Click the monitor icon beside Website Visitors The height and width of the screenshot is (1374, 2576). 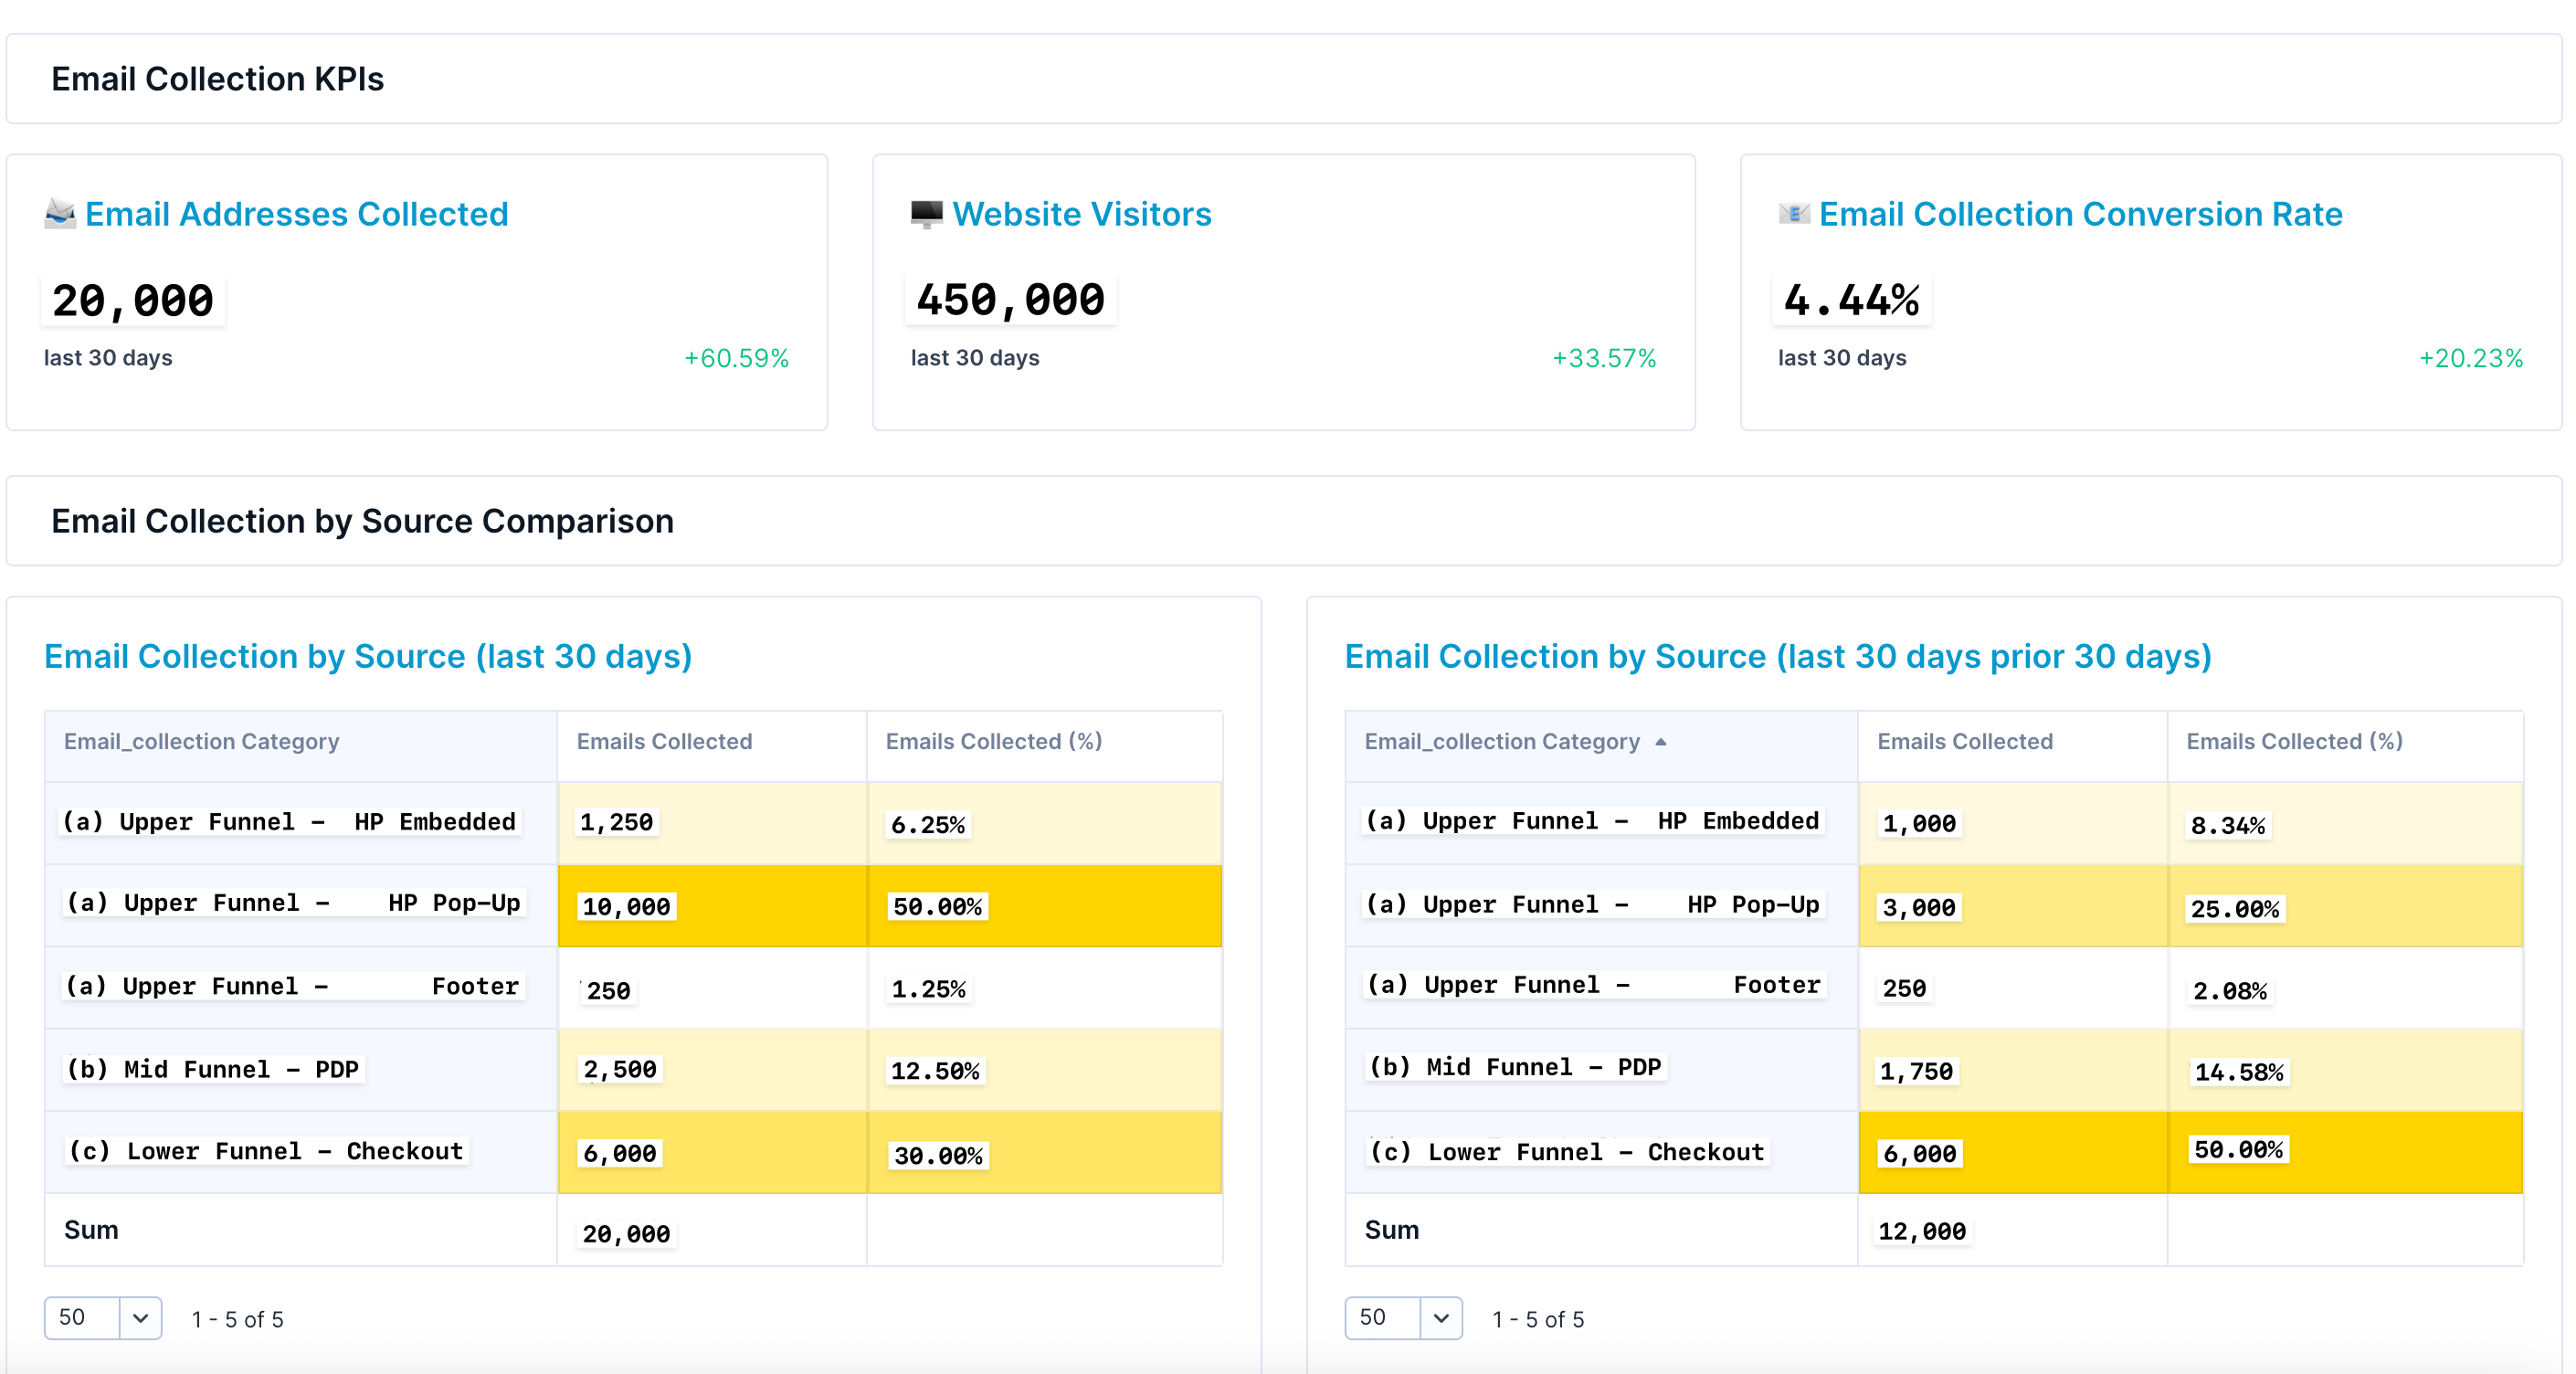pyautogui.click(x=926, y=213)
